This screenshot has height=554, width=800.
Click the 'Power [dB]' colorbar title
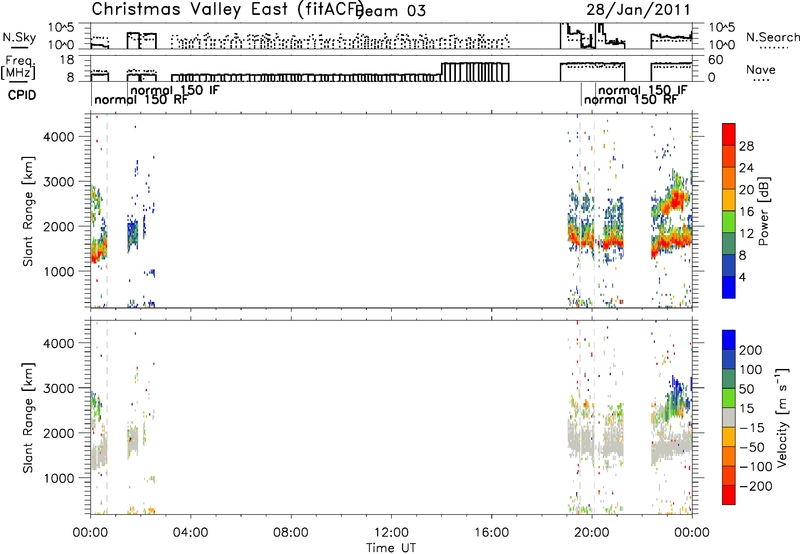click(x=763, y=212)
